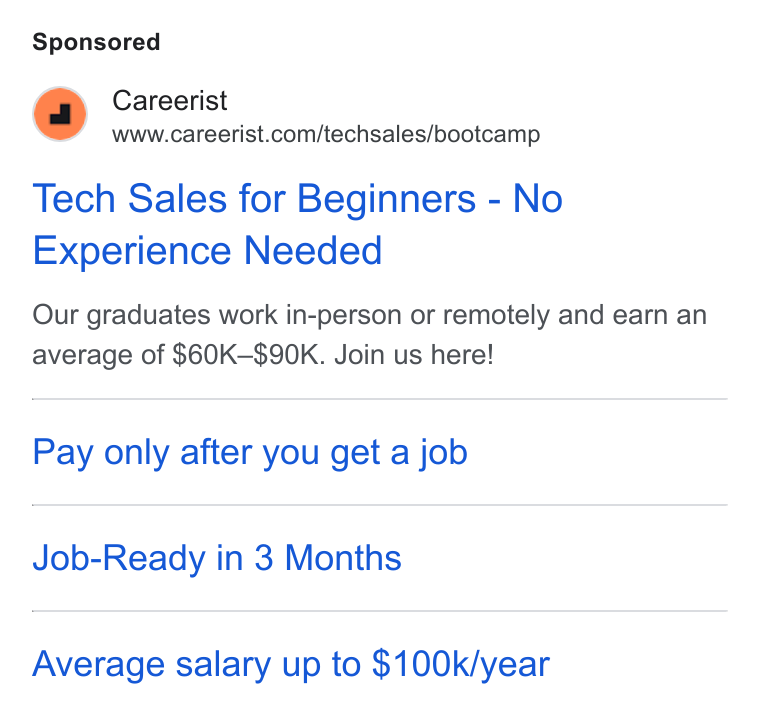Click the word Pay in the first sitelink
760x716 pixels.
pos(63,452)
